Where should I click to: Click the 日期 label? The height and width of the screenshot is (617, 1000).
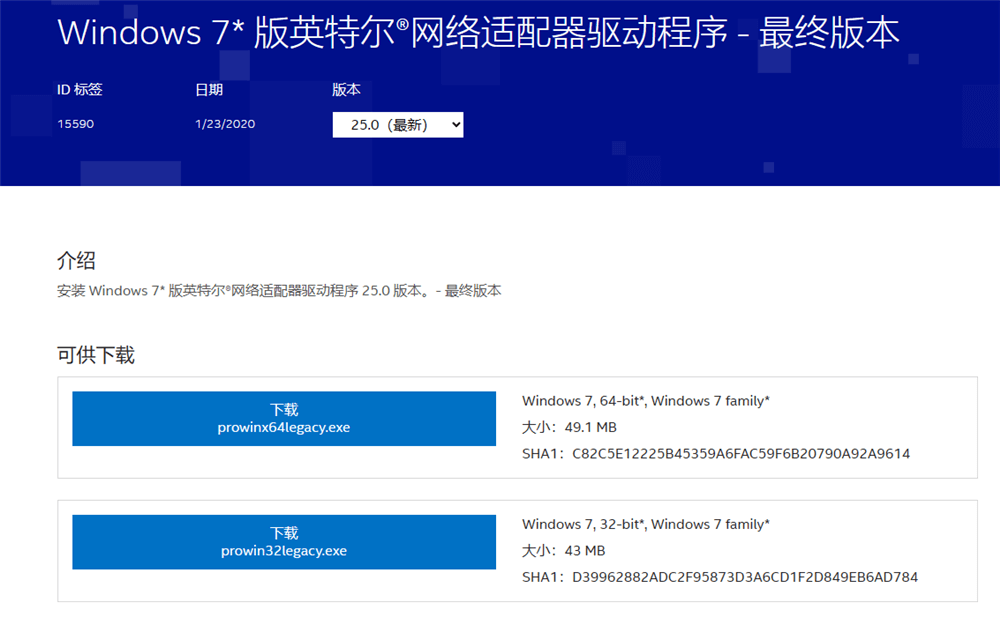pyautogui.click(x=212, y=89)
